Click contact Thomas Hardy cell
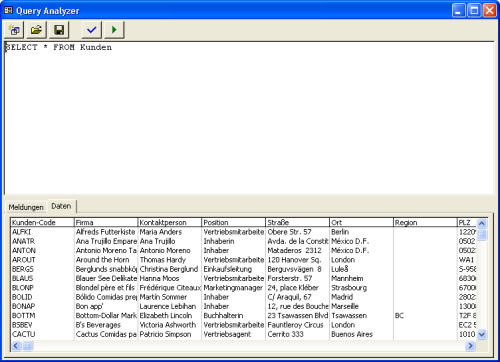This screenshot has height=362, width=500. pos(170,260)
